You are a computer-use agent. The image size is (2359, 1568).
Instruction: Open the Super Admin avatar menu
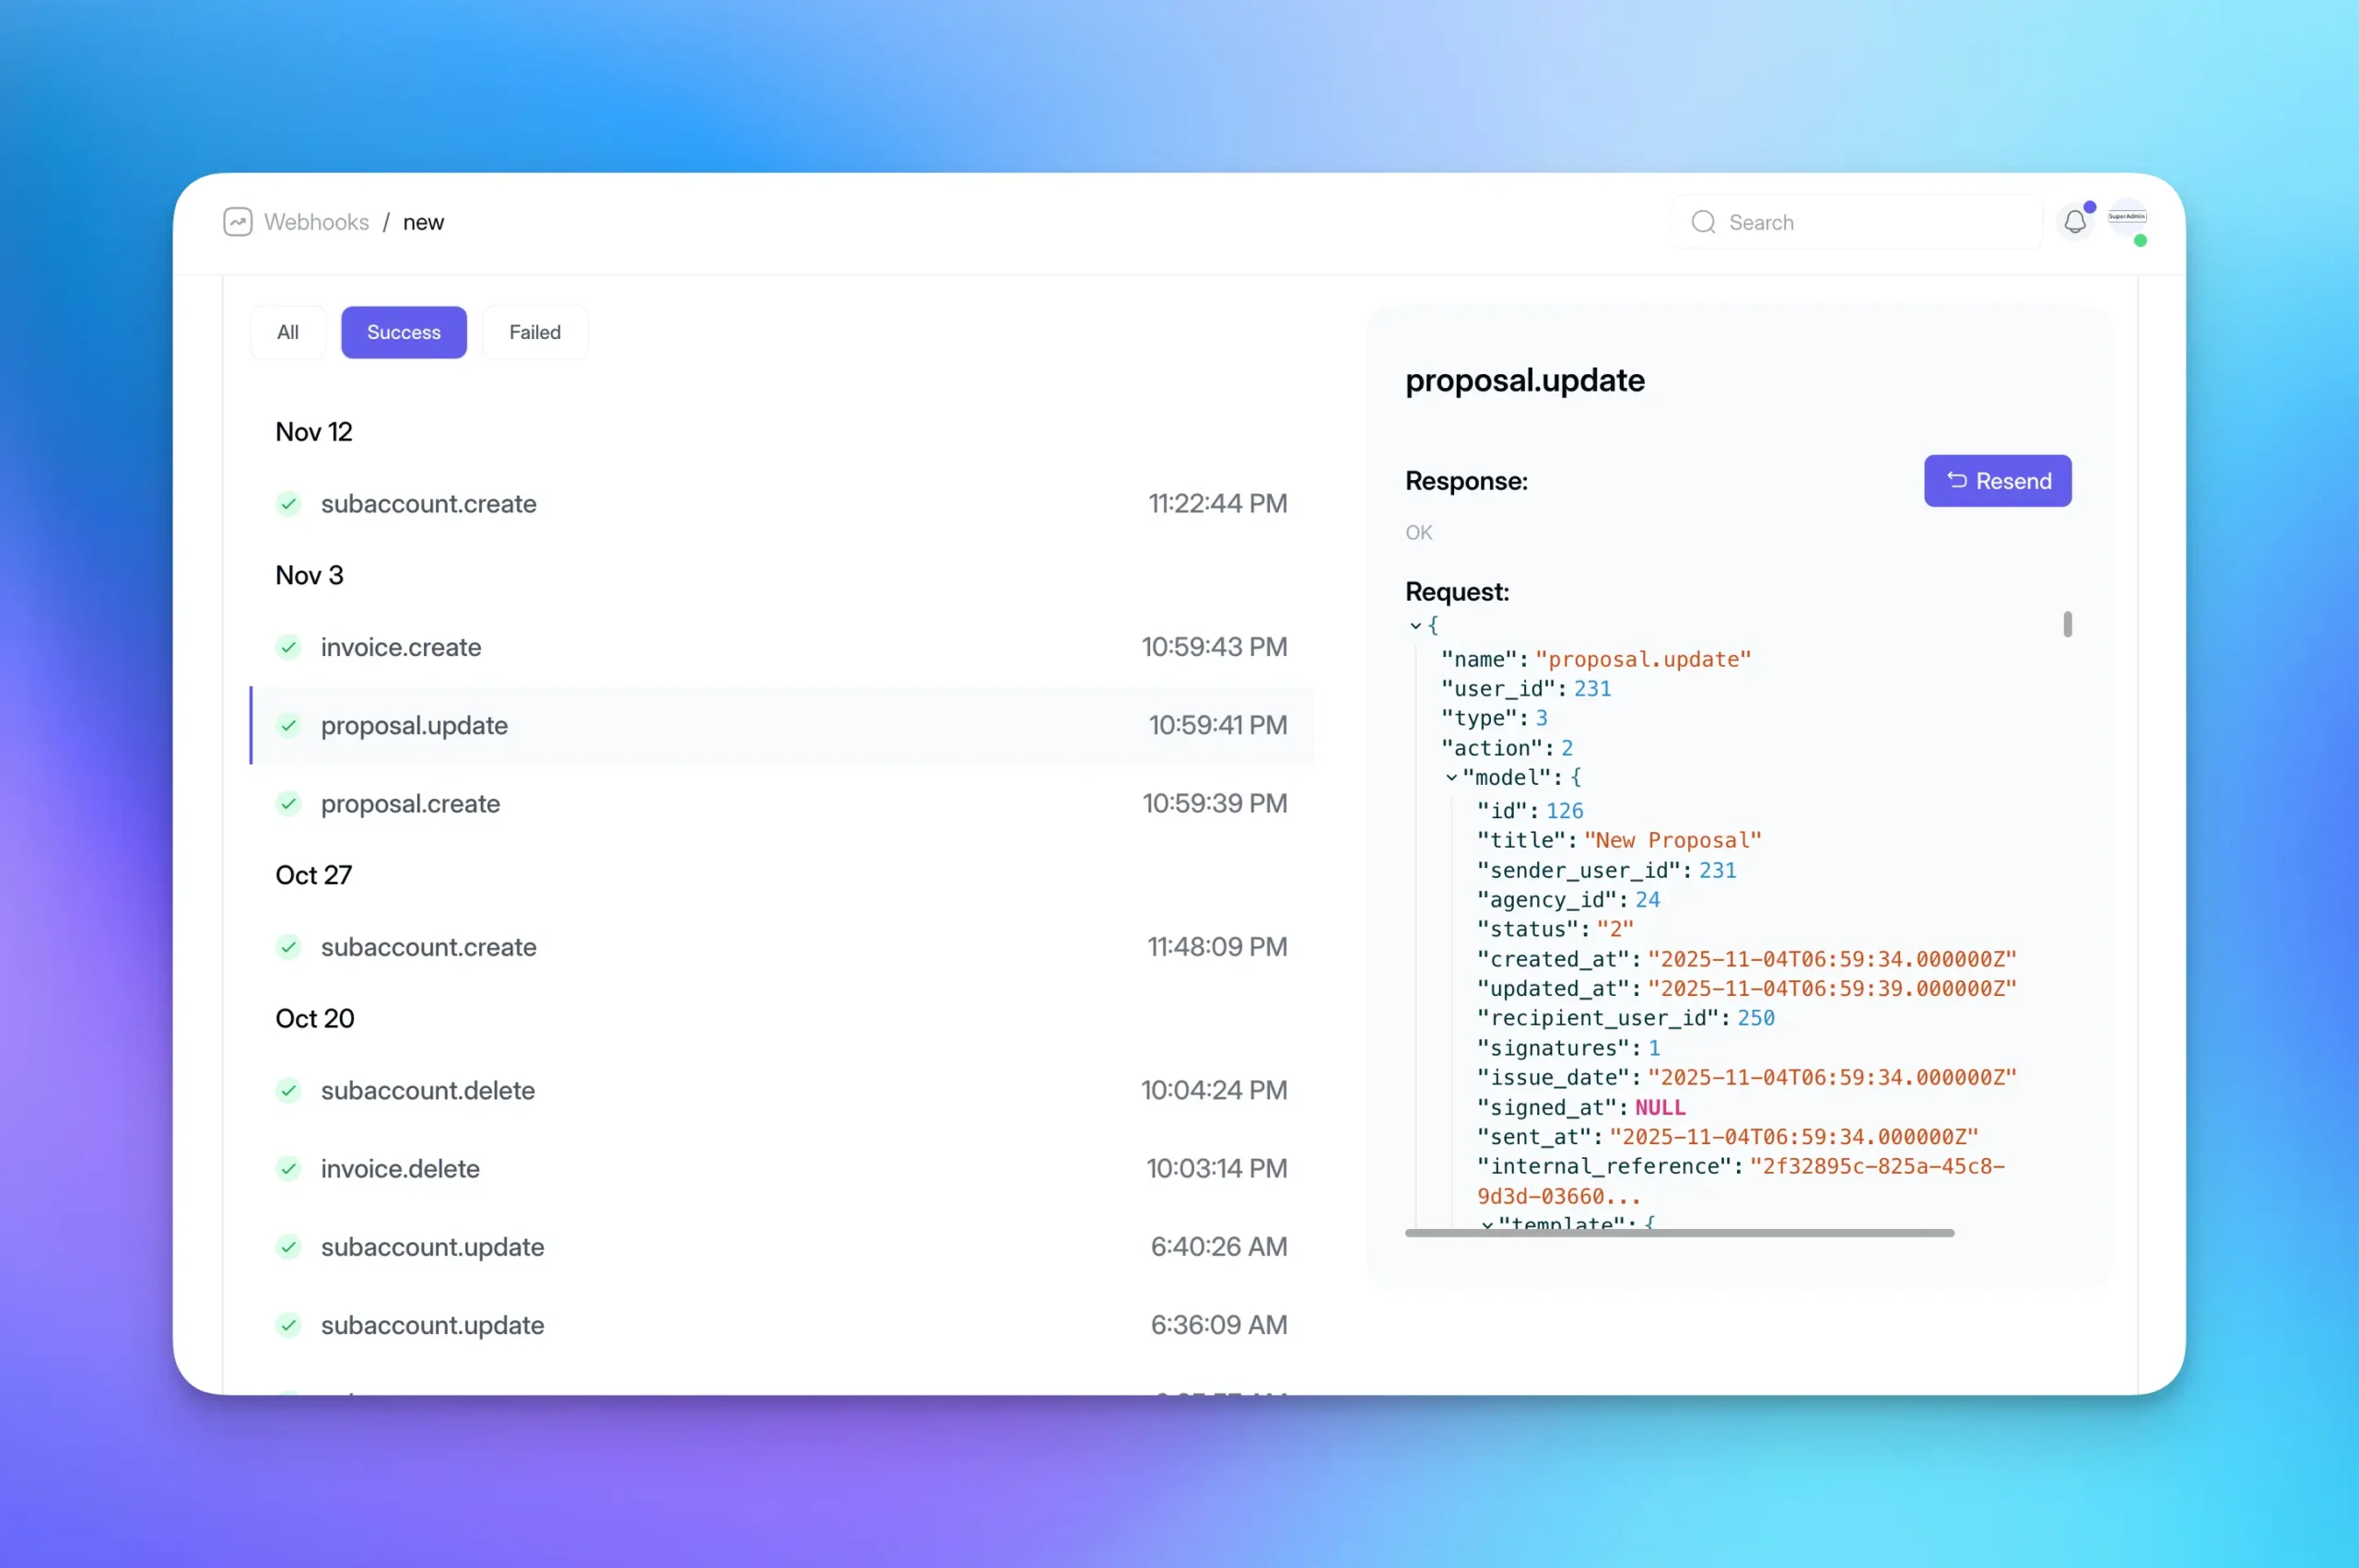tap(2126, 218)
